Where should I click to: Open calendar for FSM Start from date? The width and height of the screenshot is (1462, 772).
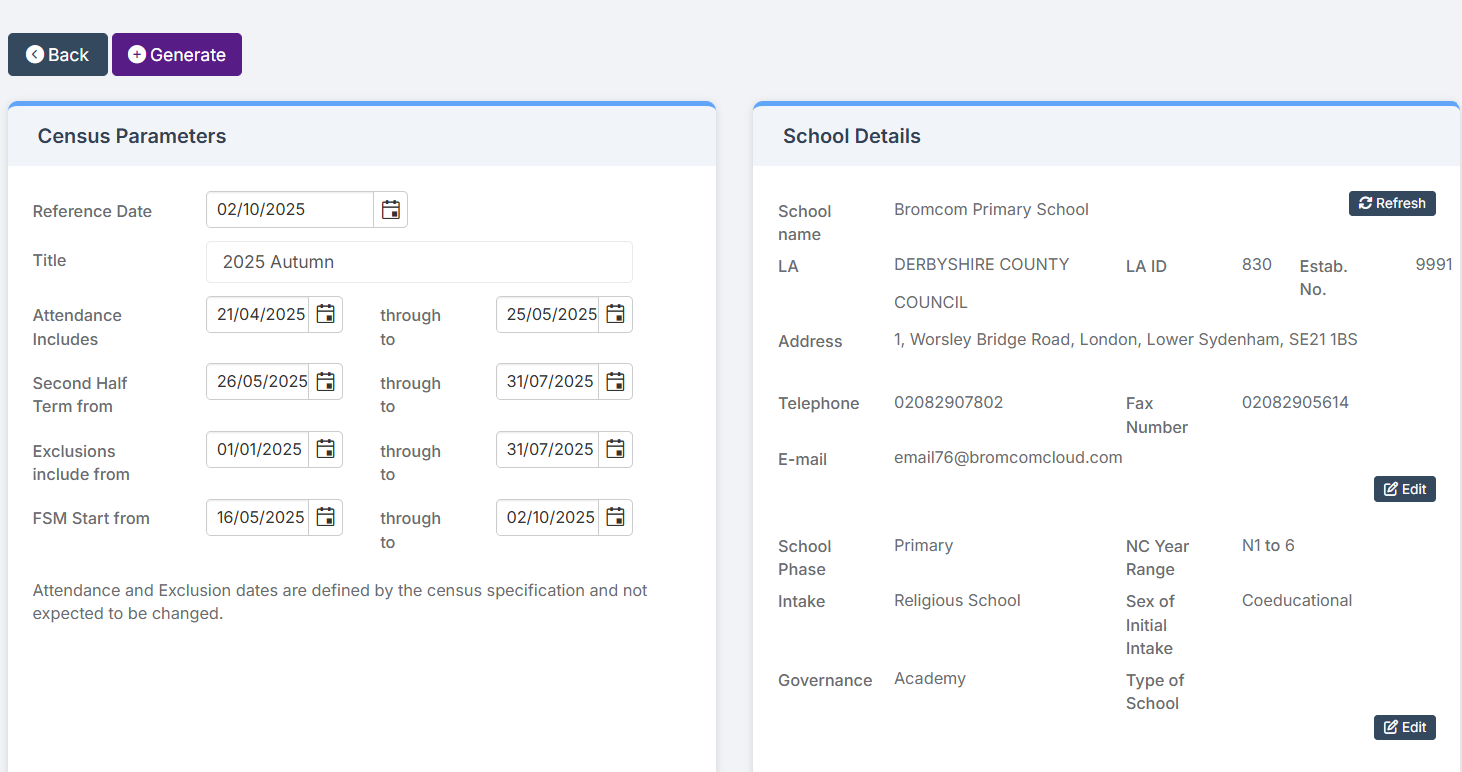coord(325,518)
